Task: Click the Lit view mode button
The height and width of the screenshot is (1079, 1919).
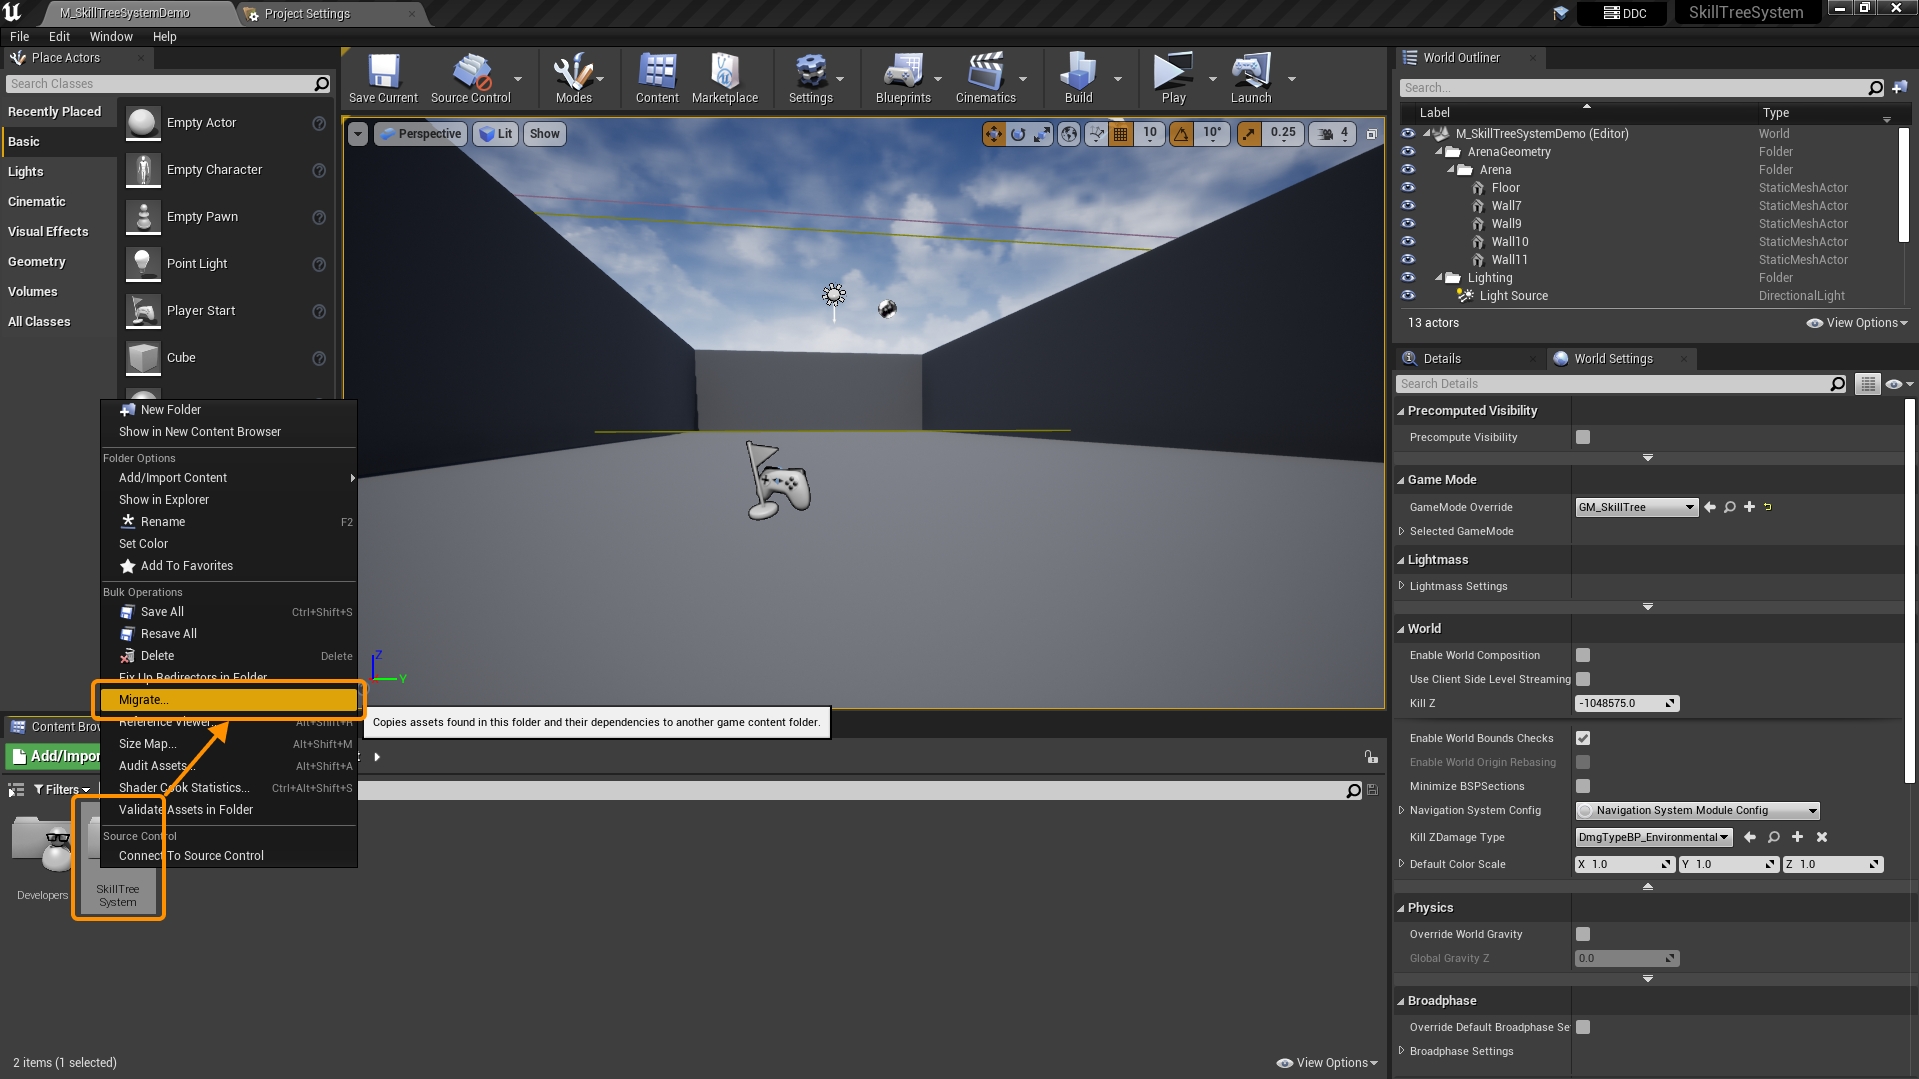Action: pos(495,134)
